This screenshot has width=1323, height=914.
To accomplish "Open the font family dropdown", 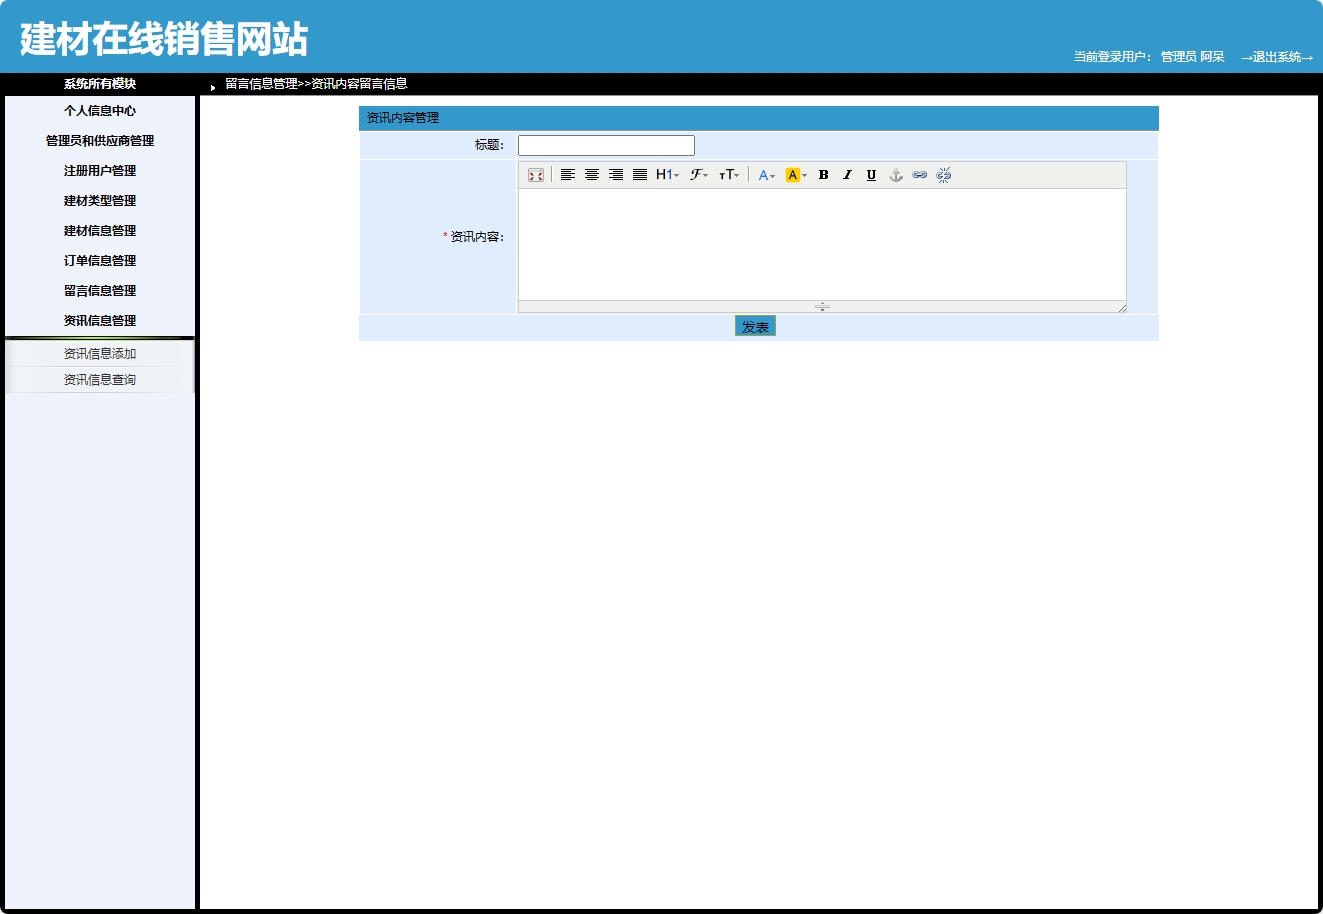I will click(697, 175).
